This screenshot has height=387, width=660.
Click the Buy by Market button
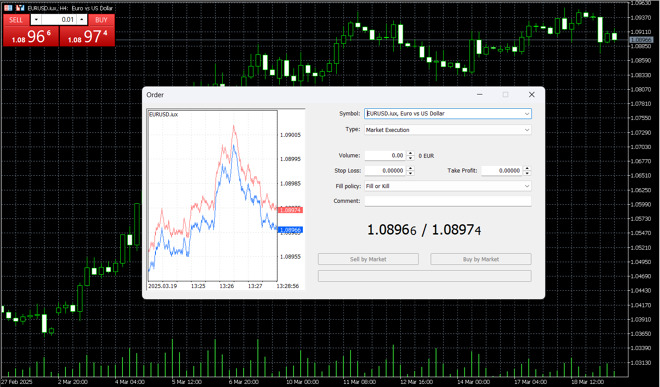481,259
